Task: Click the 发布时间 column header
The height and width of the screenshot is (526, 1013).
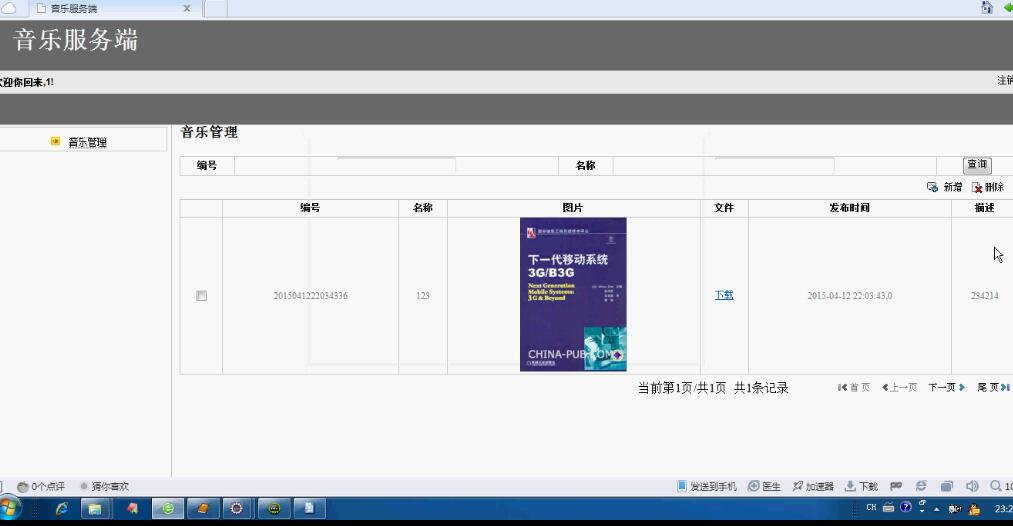Action: point(850,208)
